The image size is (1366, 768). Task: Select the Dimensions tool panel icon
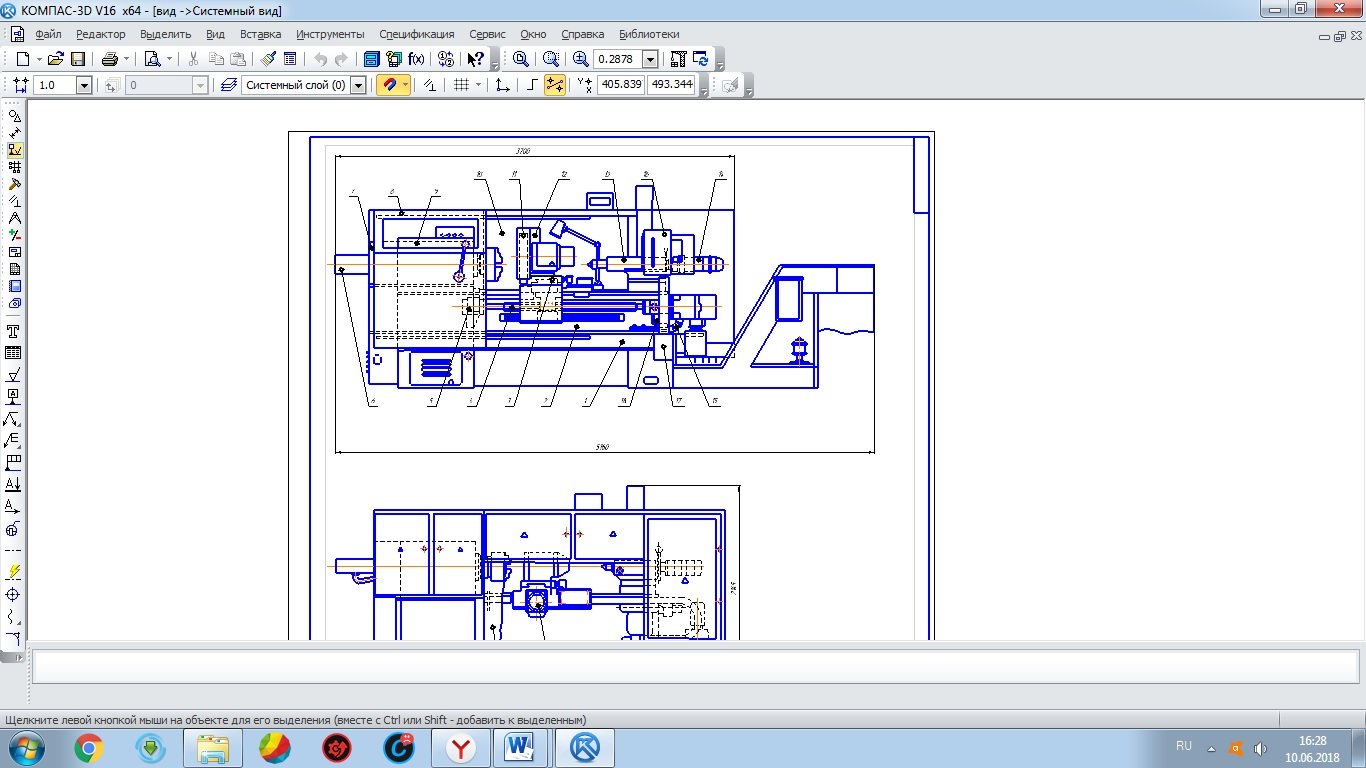pos(14,133)
